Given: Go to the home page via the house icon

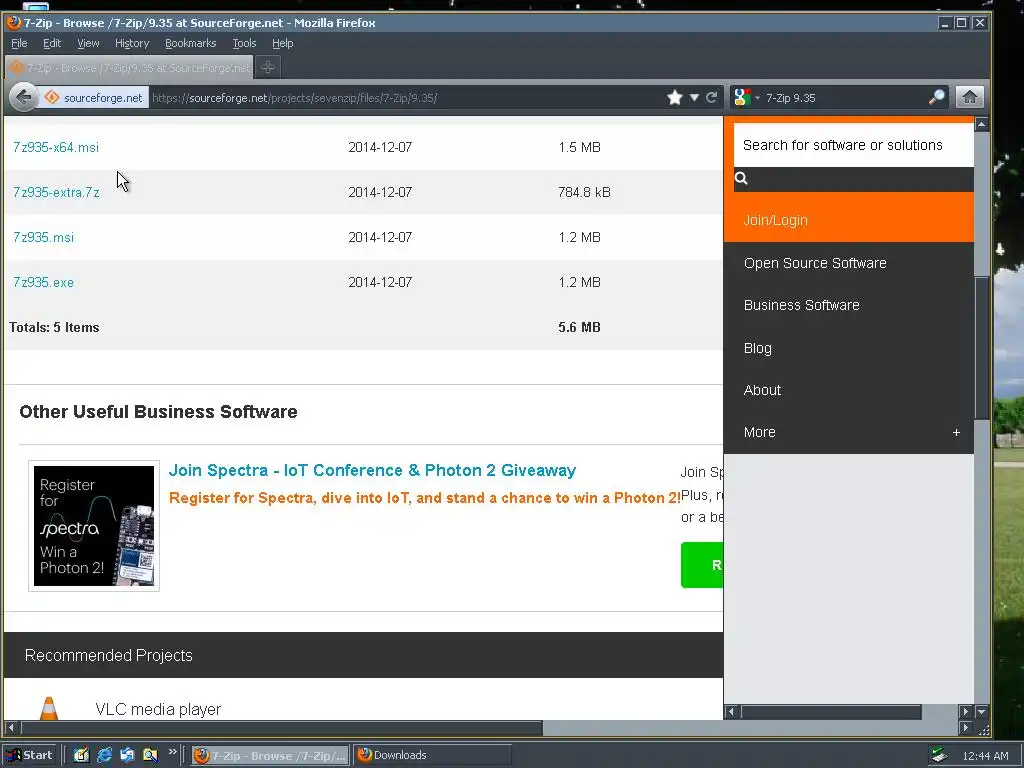Looking at the screenshot, I should [970, 98].
